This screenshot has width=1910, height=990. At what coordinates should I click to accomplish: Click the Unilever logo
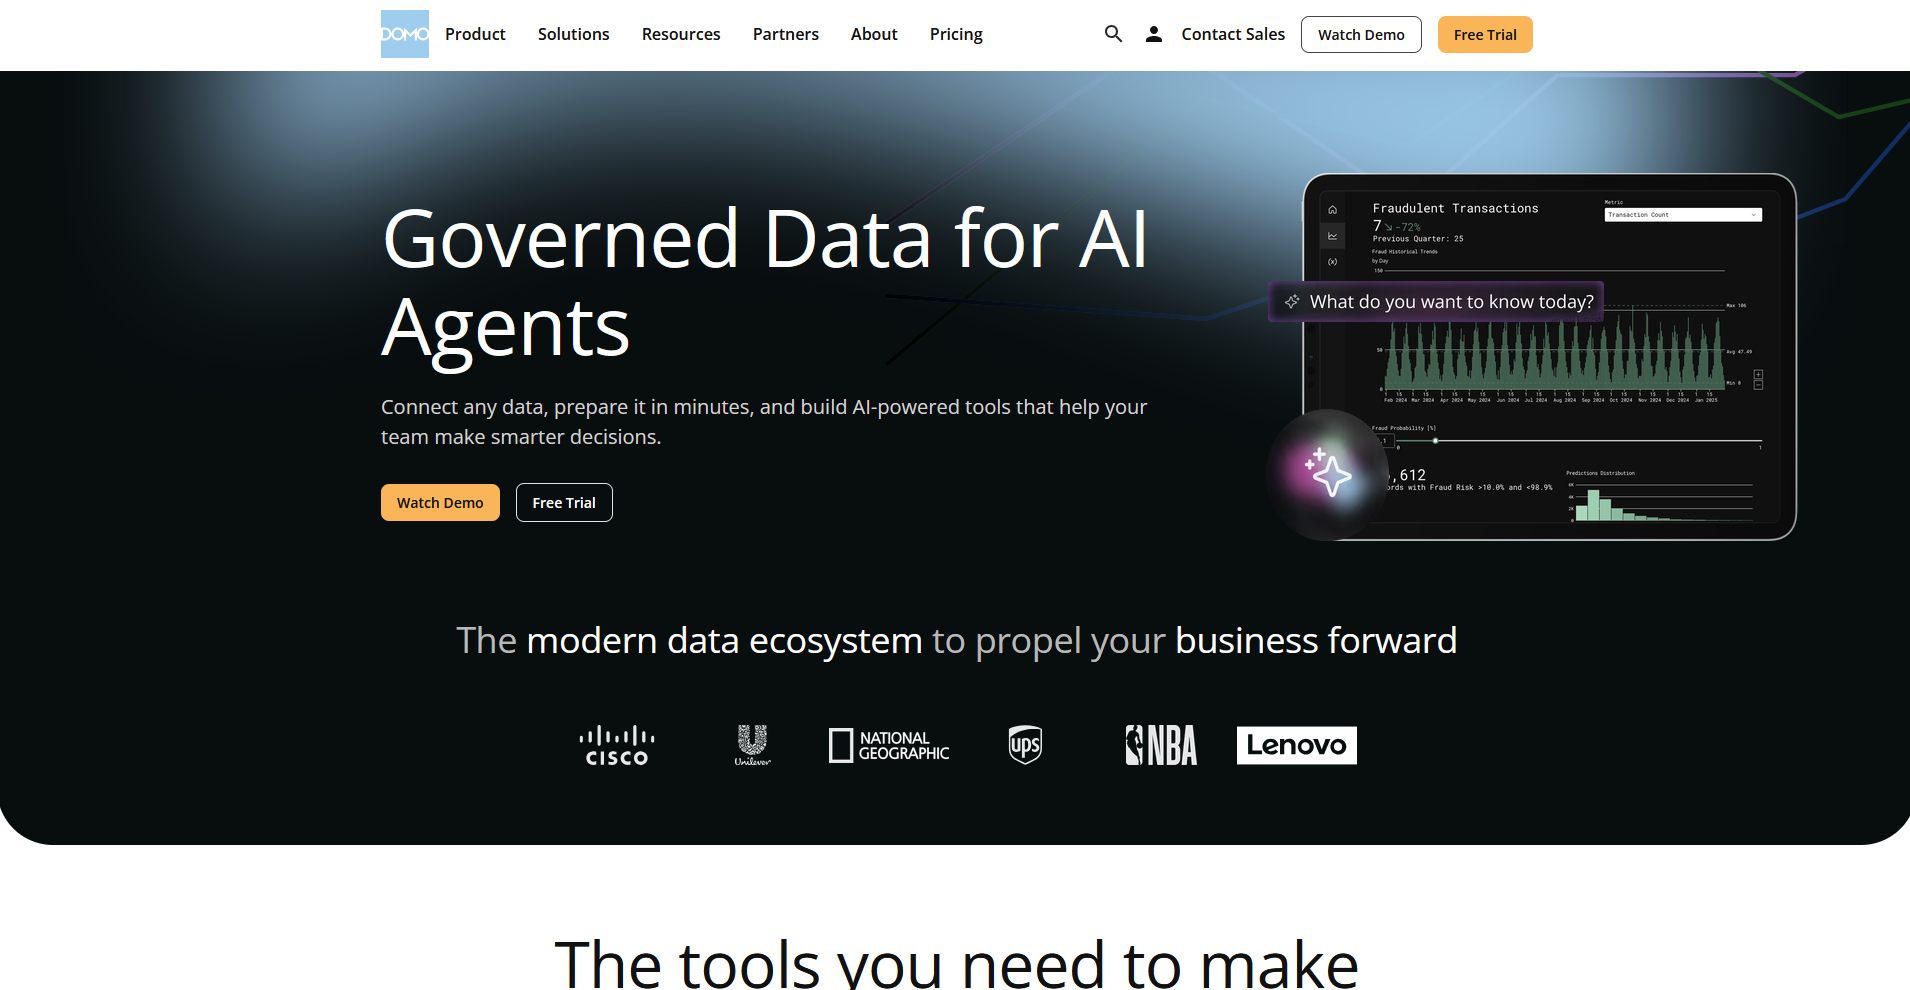(752, 746)
